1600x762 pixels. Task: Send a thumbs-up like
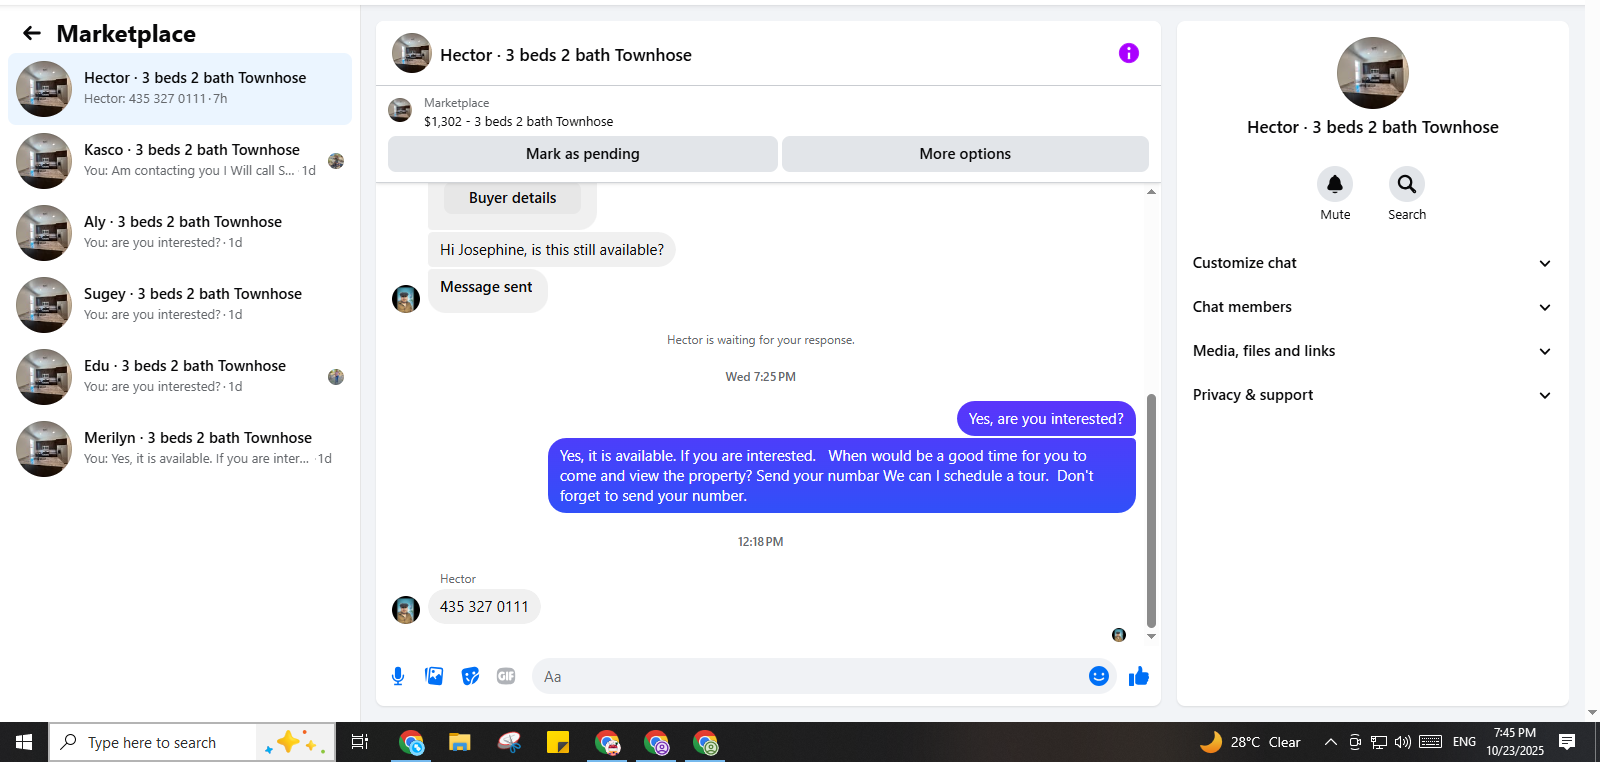tap(1138, 676)
